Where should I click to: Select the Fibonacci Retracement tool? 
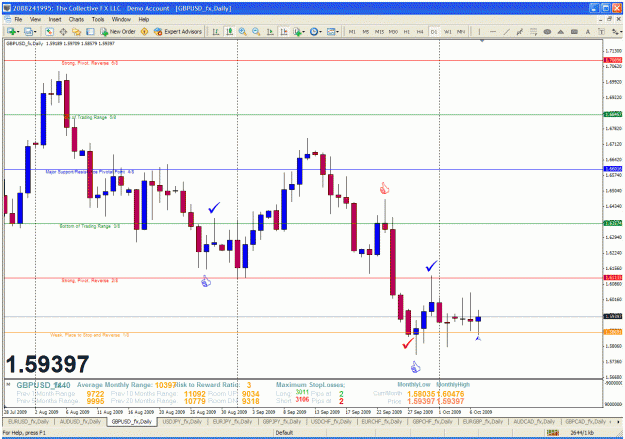533,31
